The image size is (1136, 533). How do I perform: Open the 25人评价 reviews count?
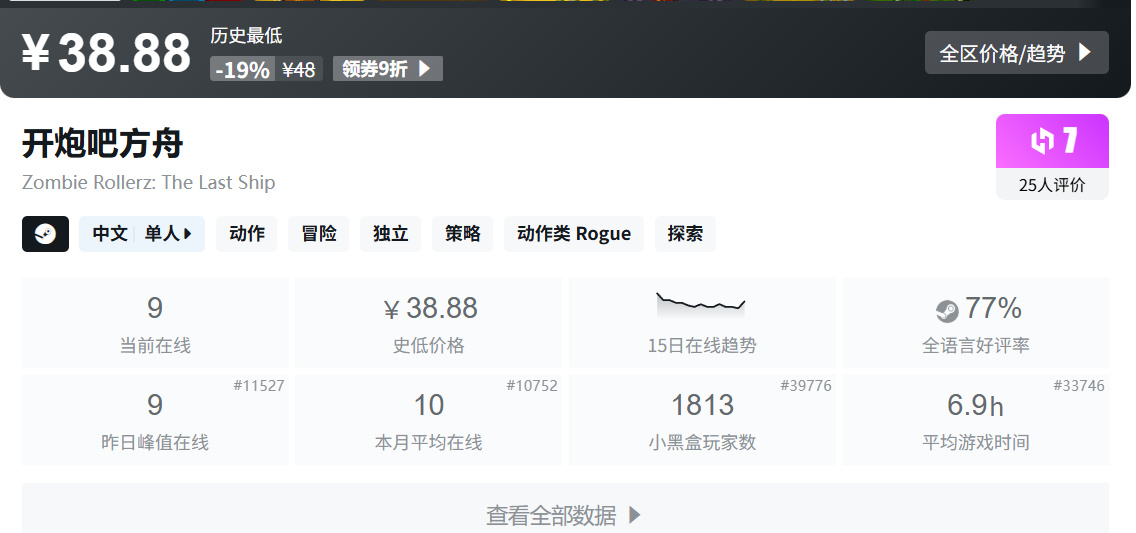pyautogui.click(x=1052, y=185)
